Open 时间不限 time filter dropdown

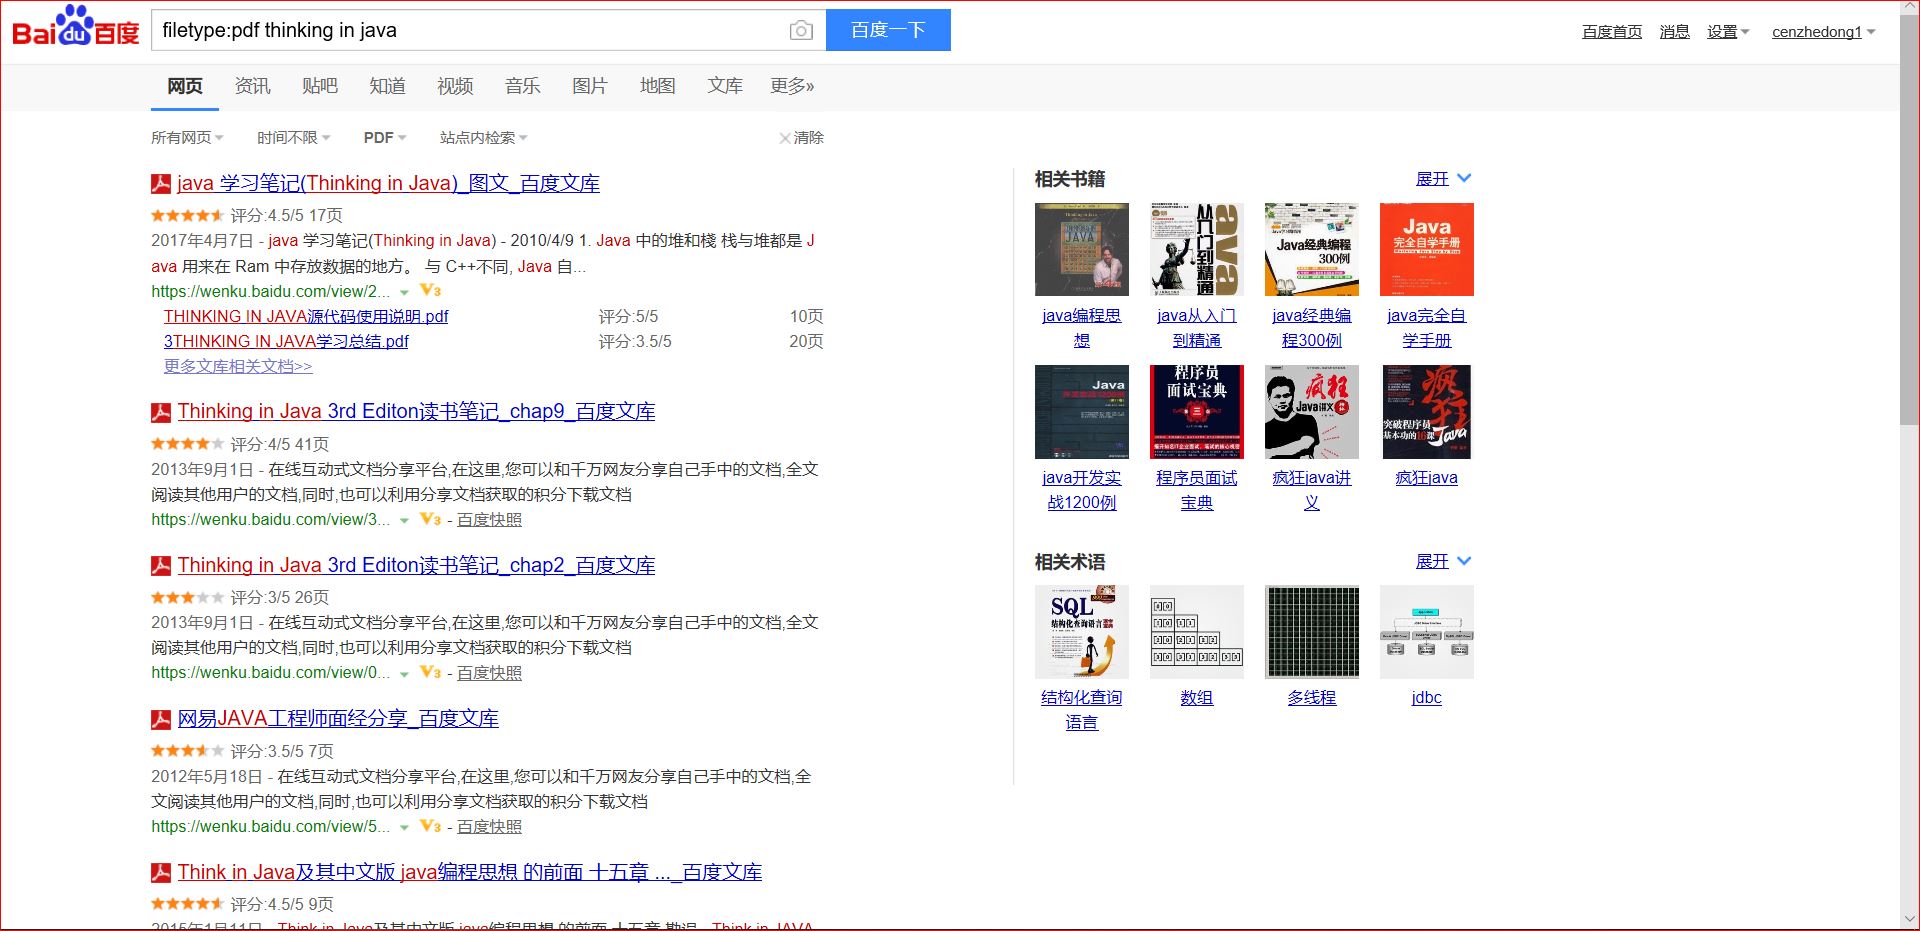pos(293,138)
